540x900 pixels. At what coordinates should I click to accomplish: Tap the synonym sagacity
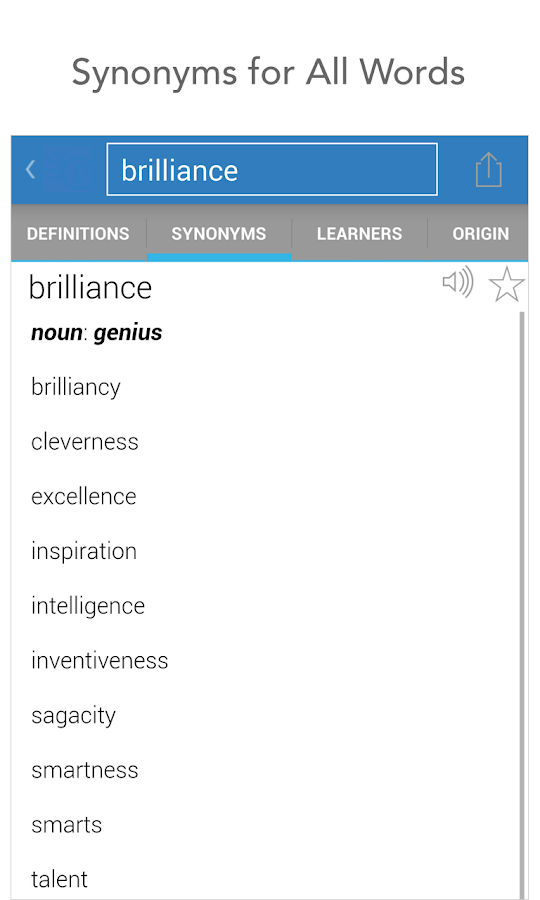(x=73, y=716)
